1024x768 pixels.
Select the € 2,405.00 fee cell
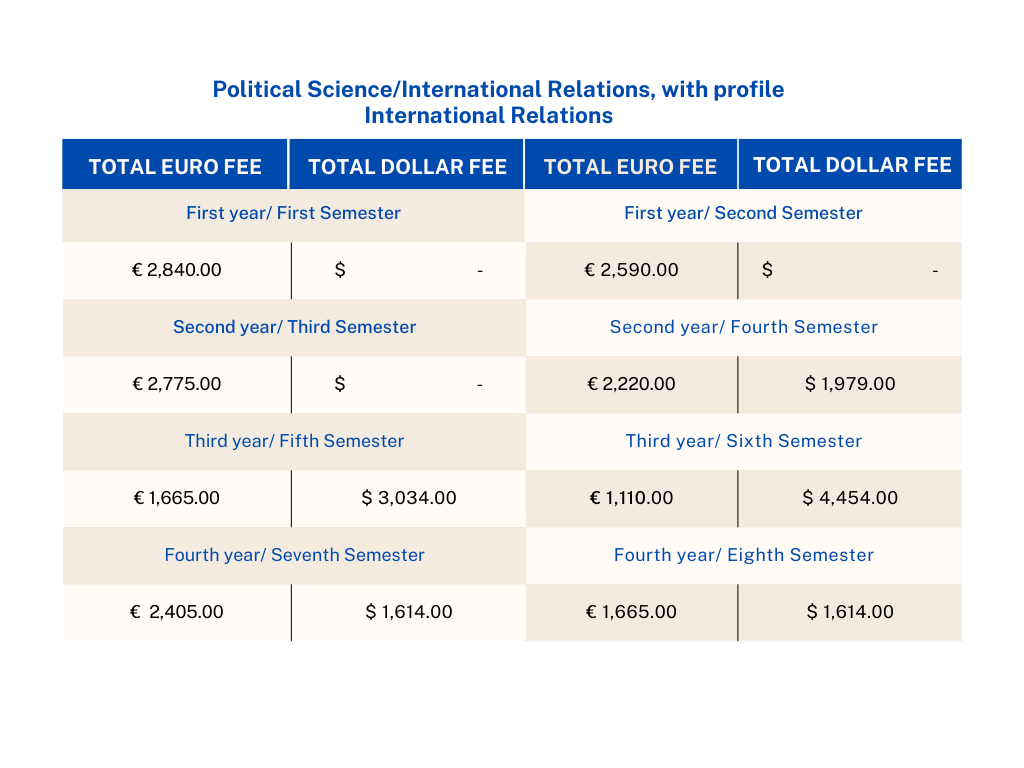point(177,612)
